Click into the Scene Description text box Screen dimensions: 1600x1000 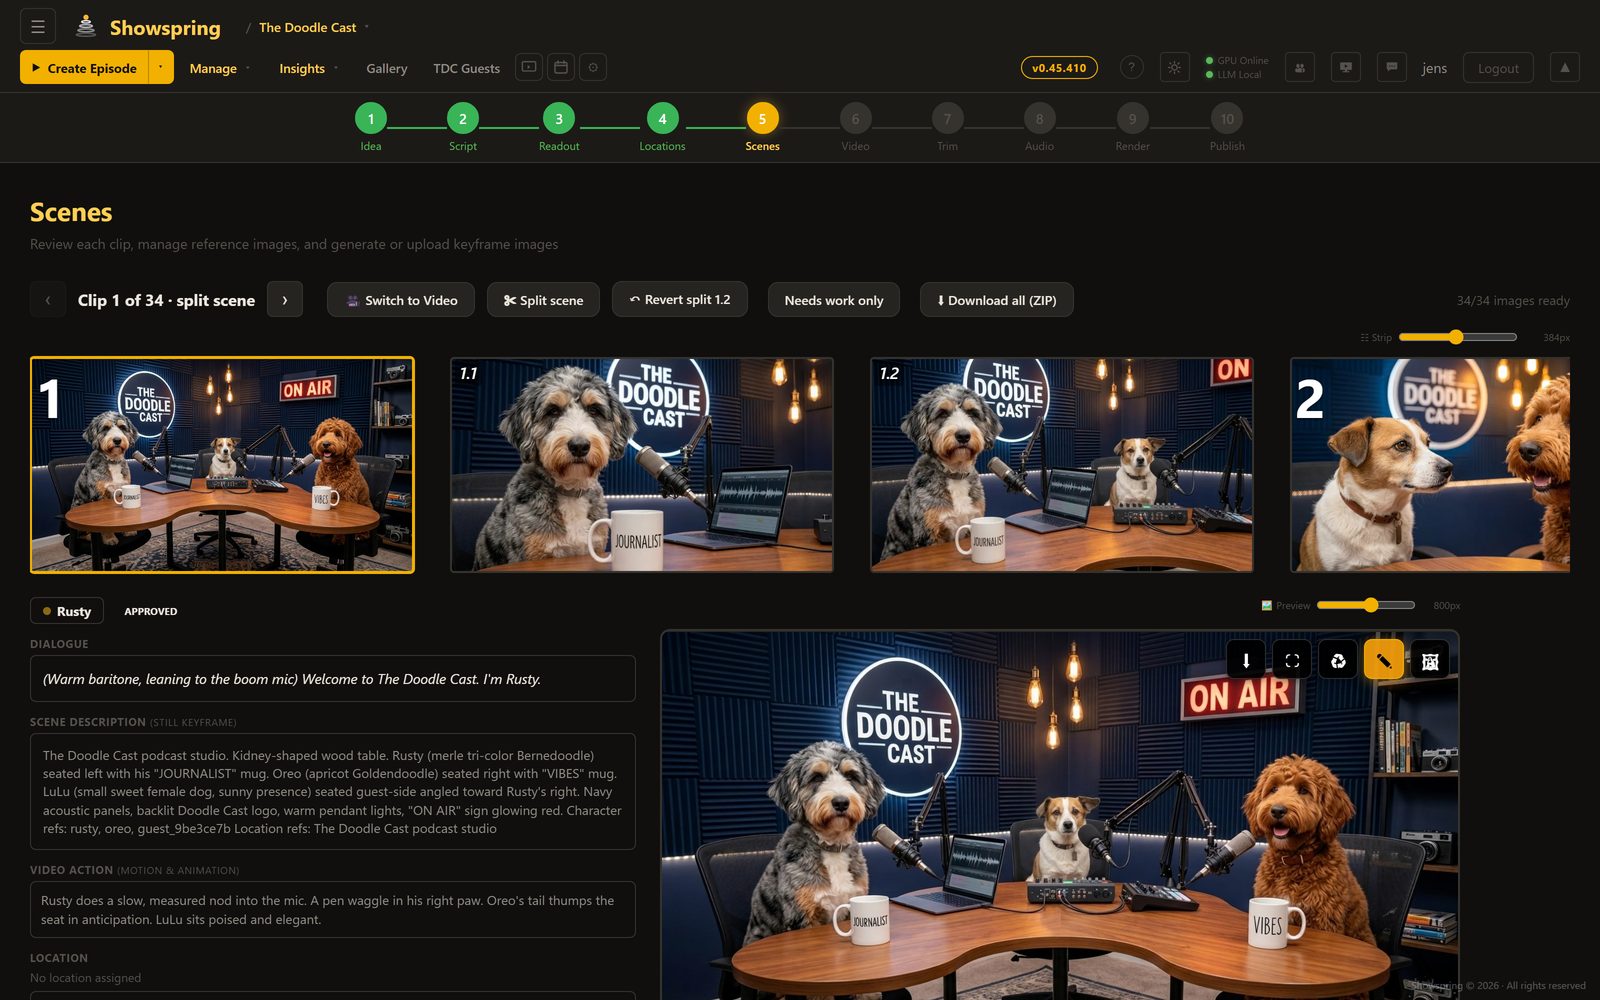point(333,792)
